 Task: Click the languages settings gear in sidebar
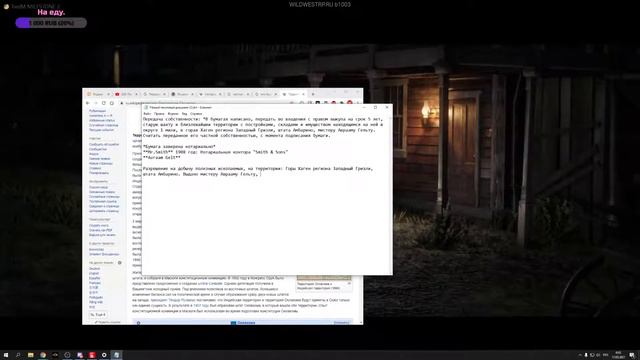(x=120, y=263)
